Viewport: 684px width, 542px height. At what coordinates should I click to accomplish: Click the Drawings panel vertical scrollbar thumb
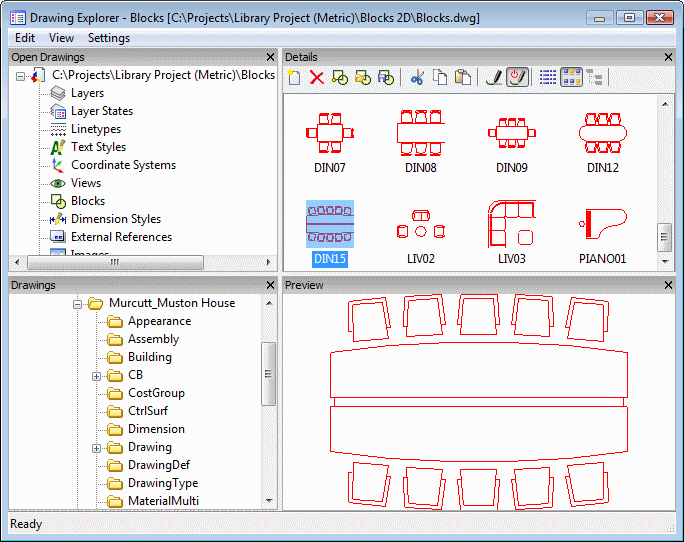(268, 374)
